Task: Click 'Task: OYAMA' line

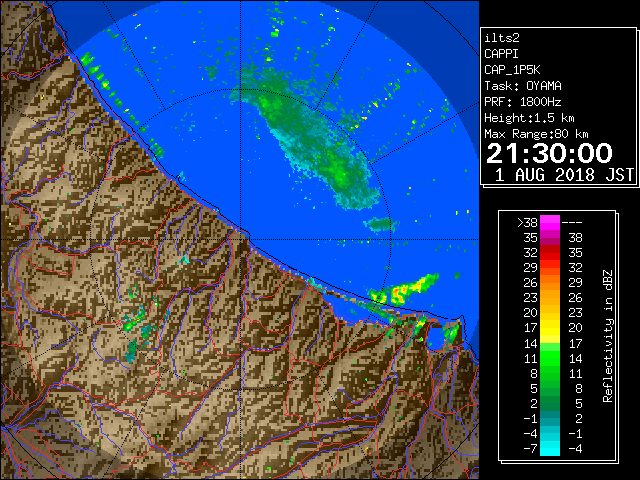Action: click(523, 86)
